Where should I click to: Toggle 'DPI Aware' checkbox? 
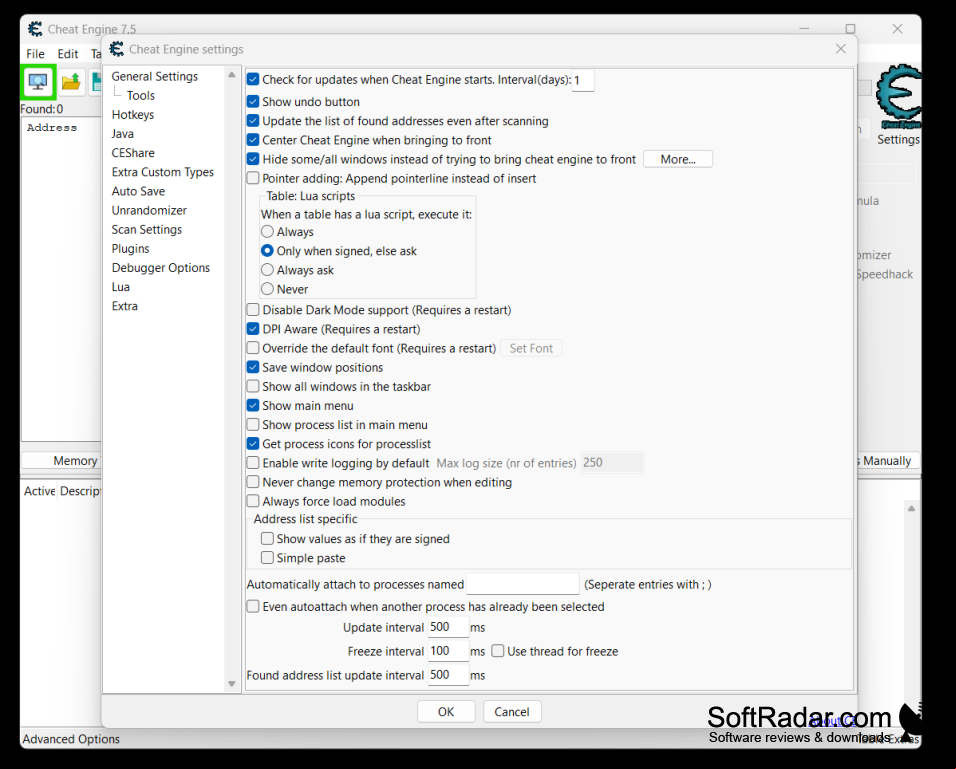coord(253,329)
